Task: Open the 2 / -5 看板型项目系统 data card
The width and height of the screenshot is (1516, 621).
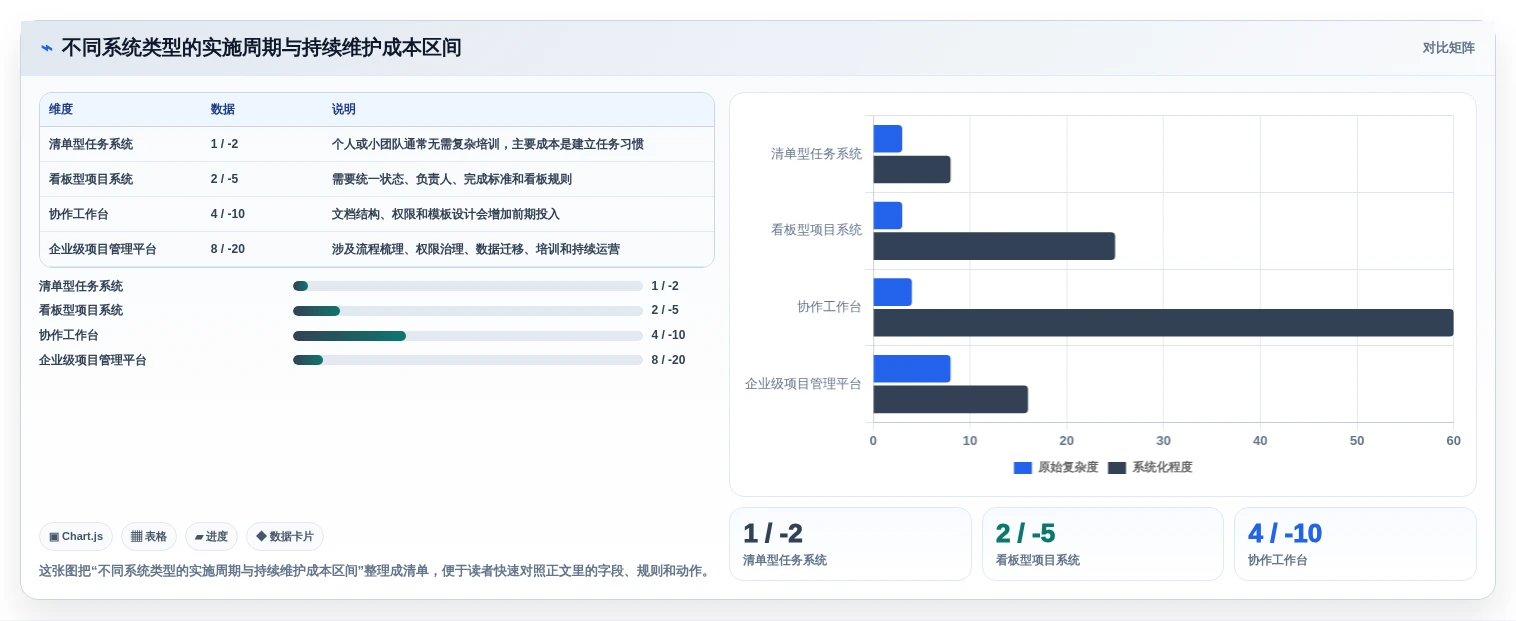Action: click(1103, 544)
